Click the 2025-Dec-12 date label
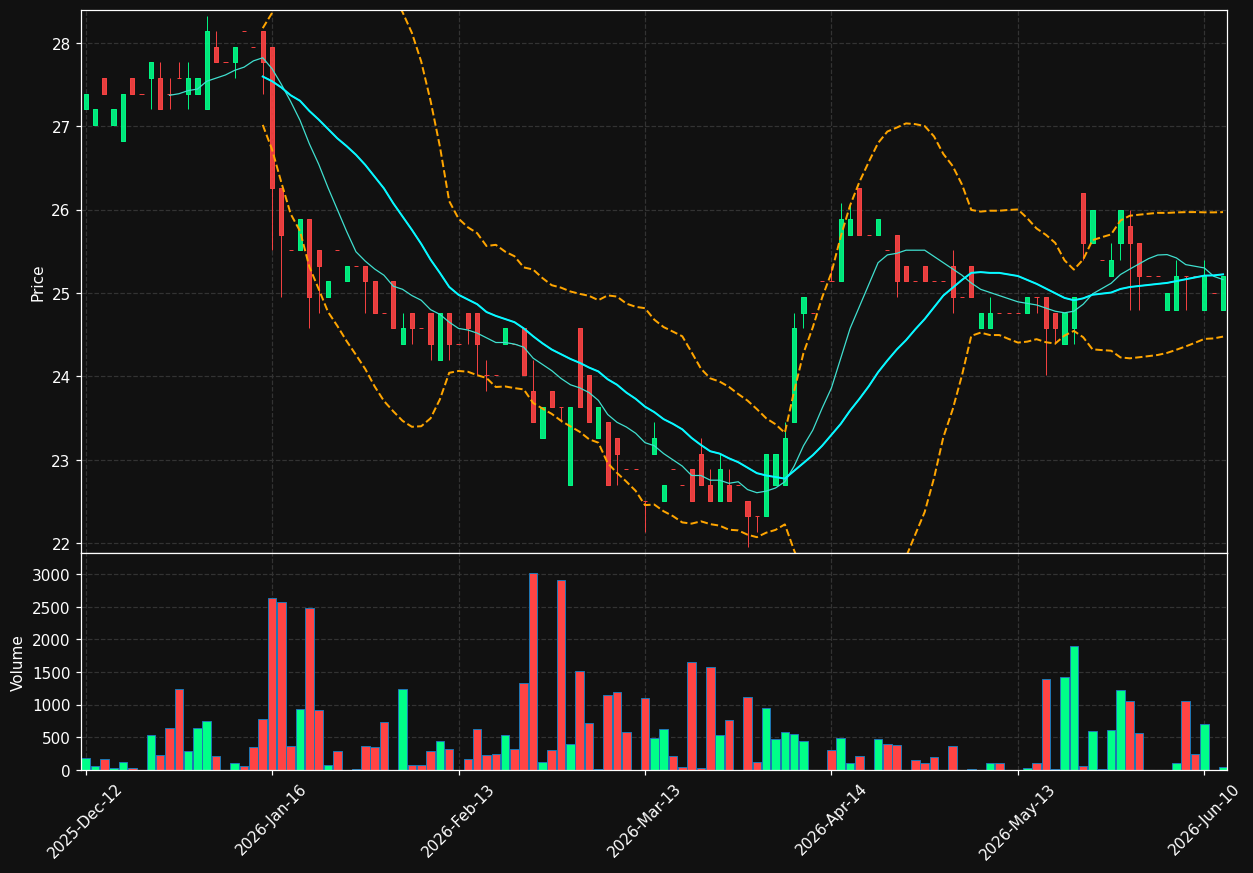Viewport: 1253px width, 873px height. (84, 820)
